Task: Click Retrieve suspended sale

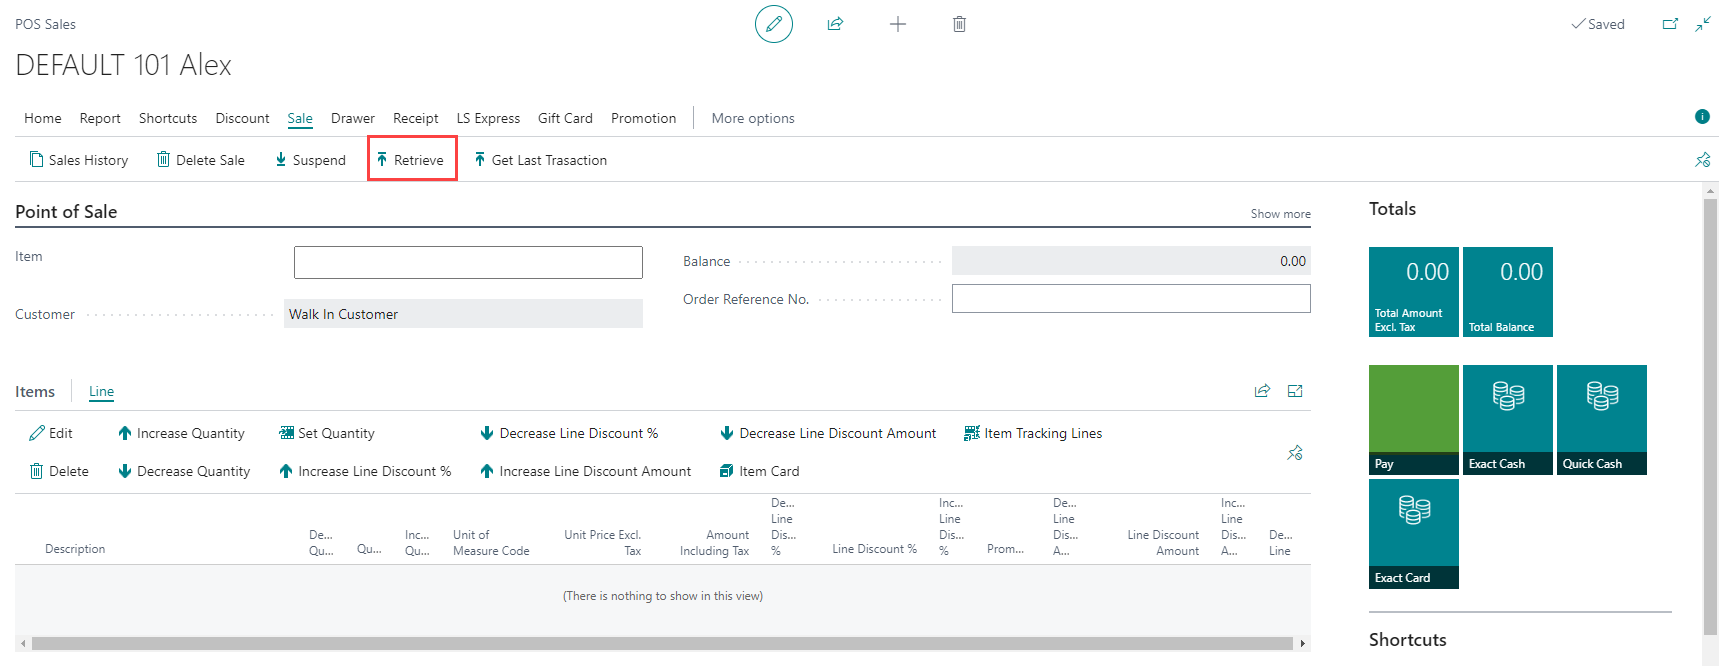Action: [411, 160]
